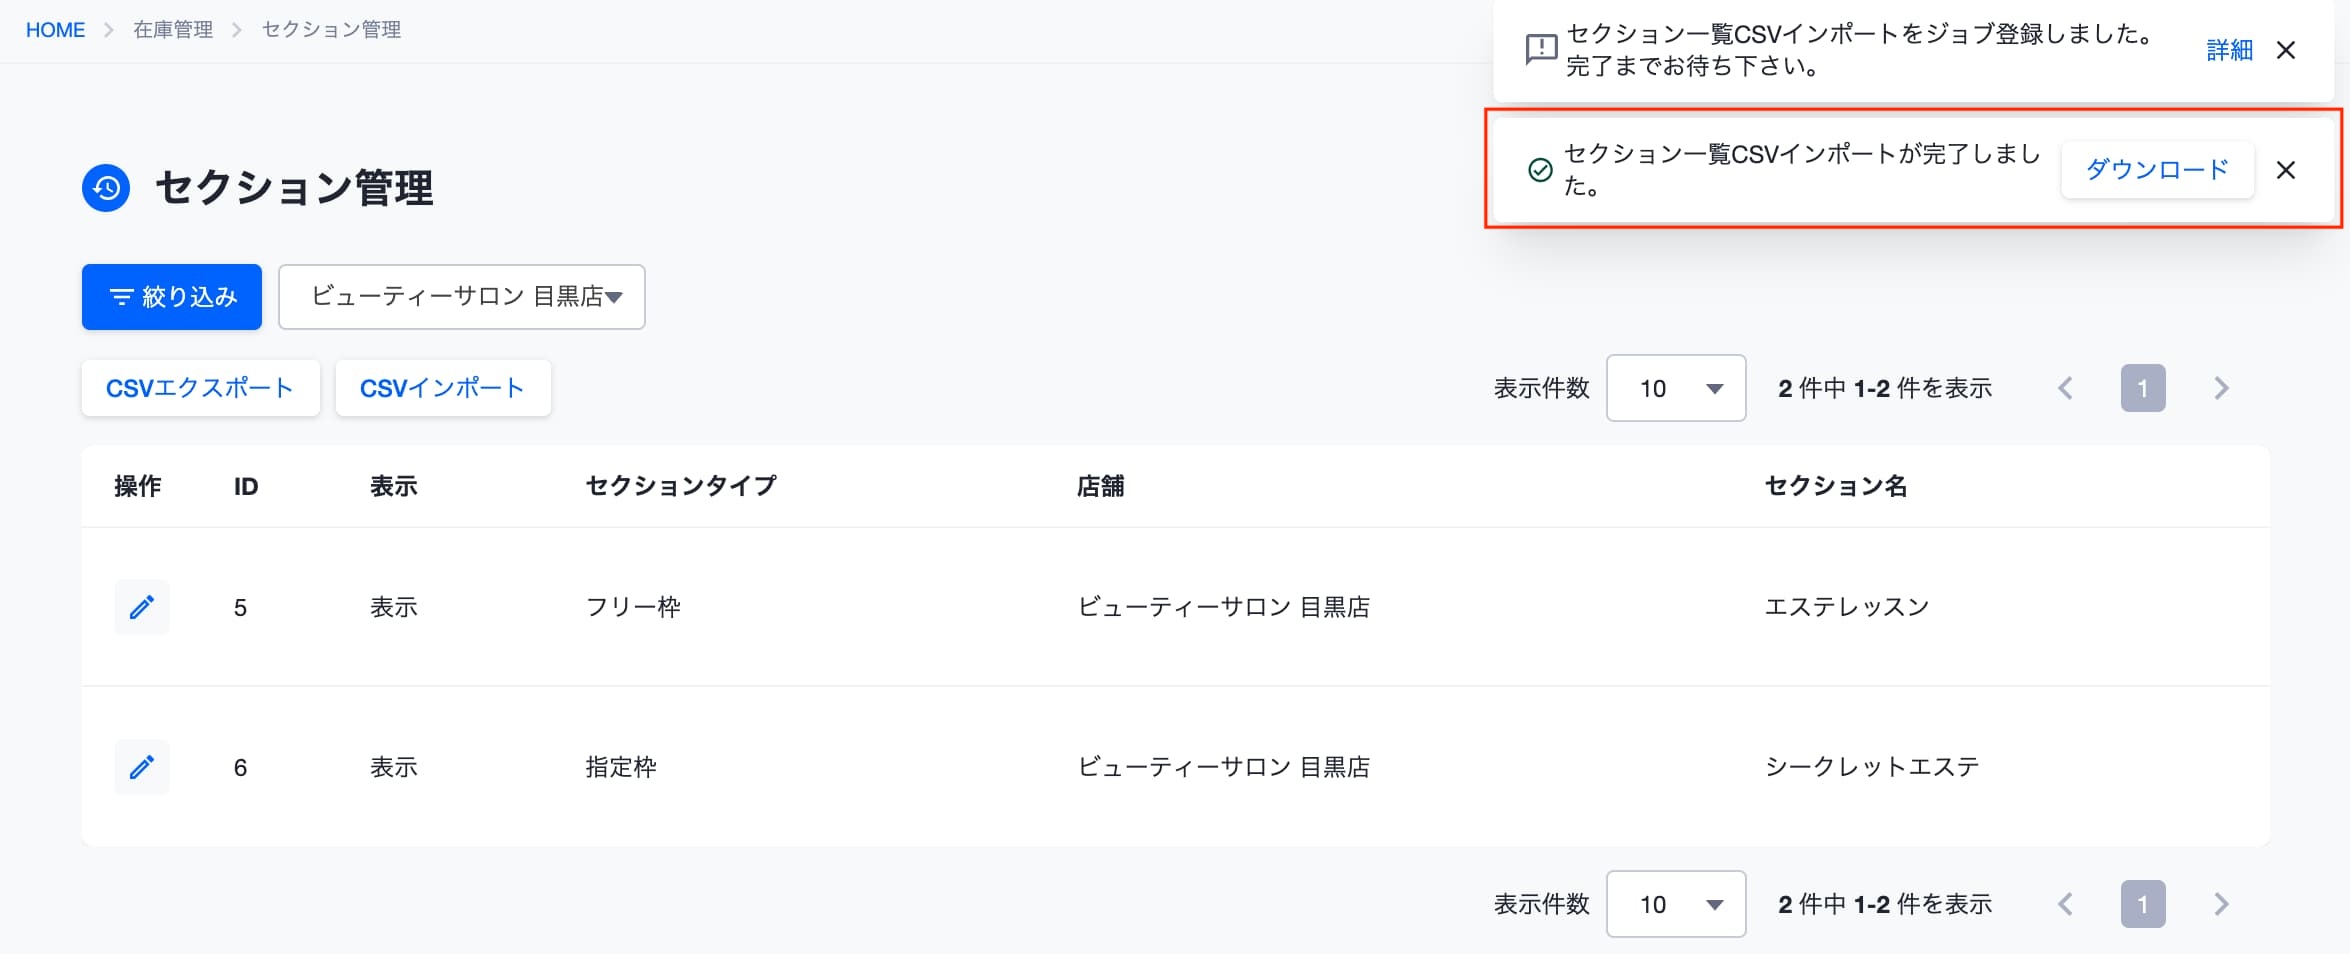The image size is (2350, 954).
Task: Expand bottom 表示件数 dropdown showing 10
Action: 1676,904
